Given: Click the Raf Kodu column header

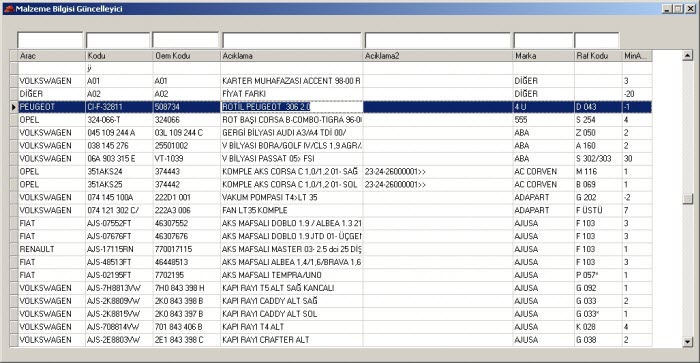Looking at the screenshot, I should 598,56.
